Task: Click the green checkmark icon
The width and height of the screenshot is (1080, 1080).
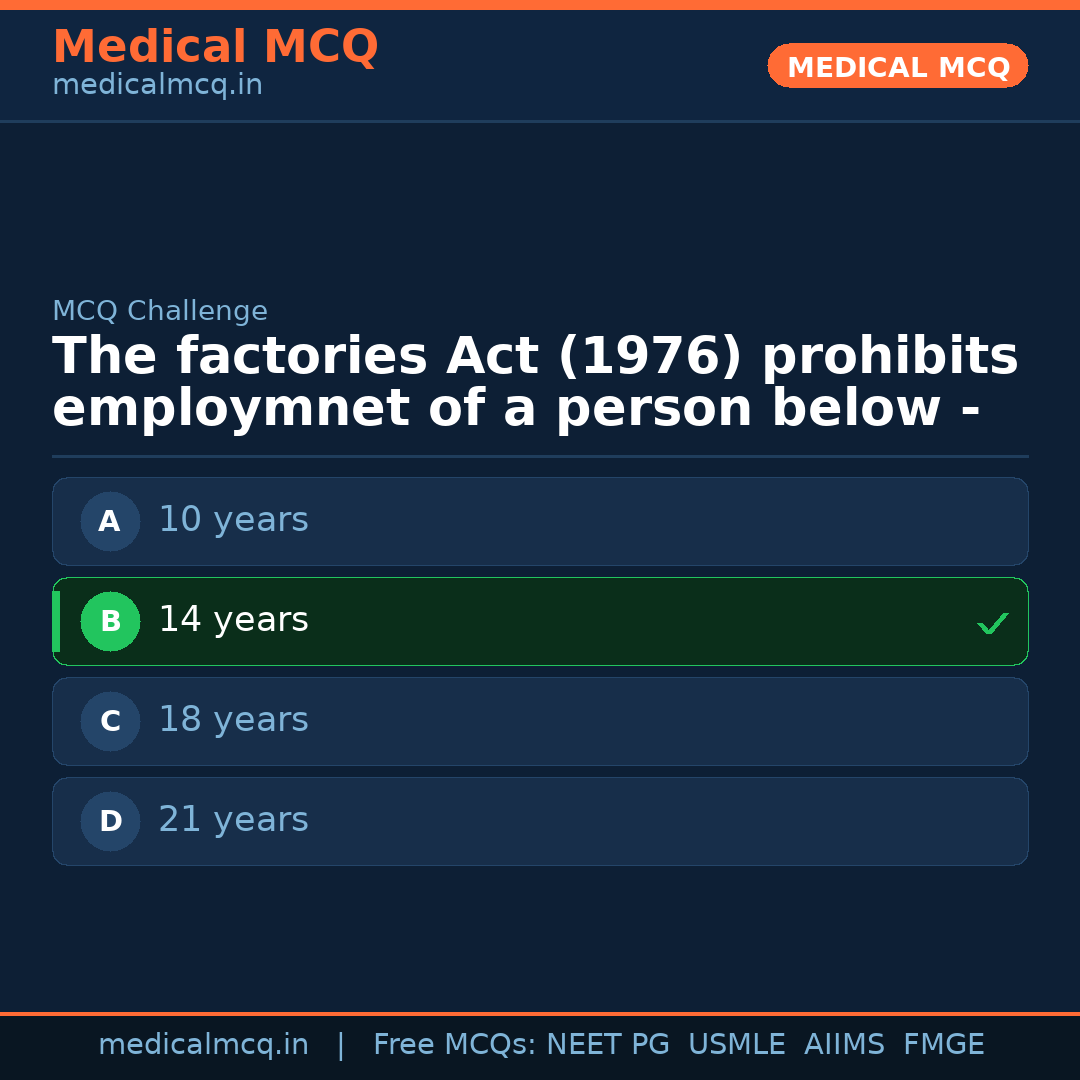Action: click(x=992, y=623)
